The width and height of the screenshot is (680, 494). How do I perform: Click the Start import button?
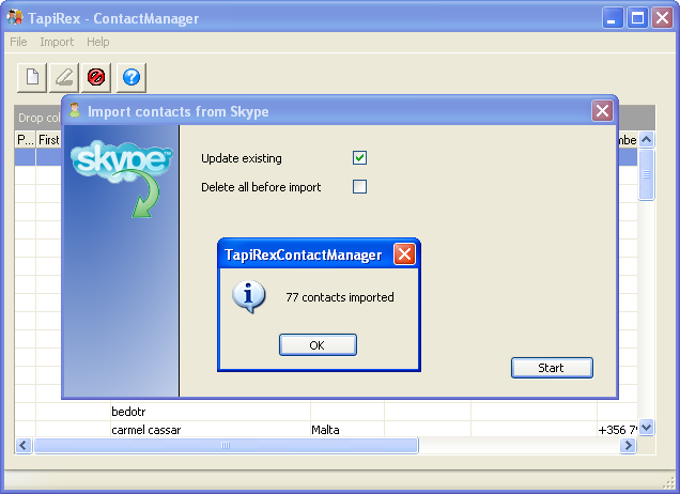552,368
